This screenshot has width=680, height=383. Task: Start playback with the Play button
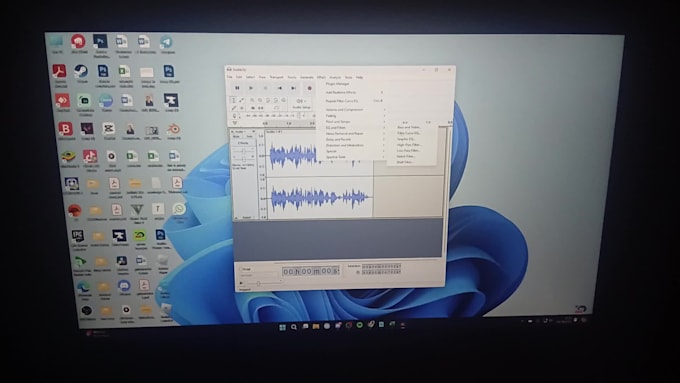point(251,88)
